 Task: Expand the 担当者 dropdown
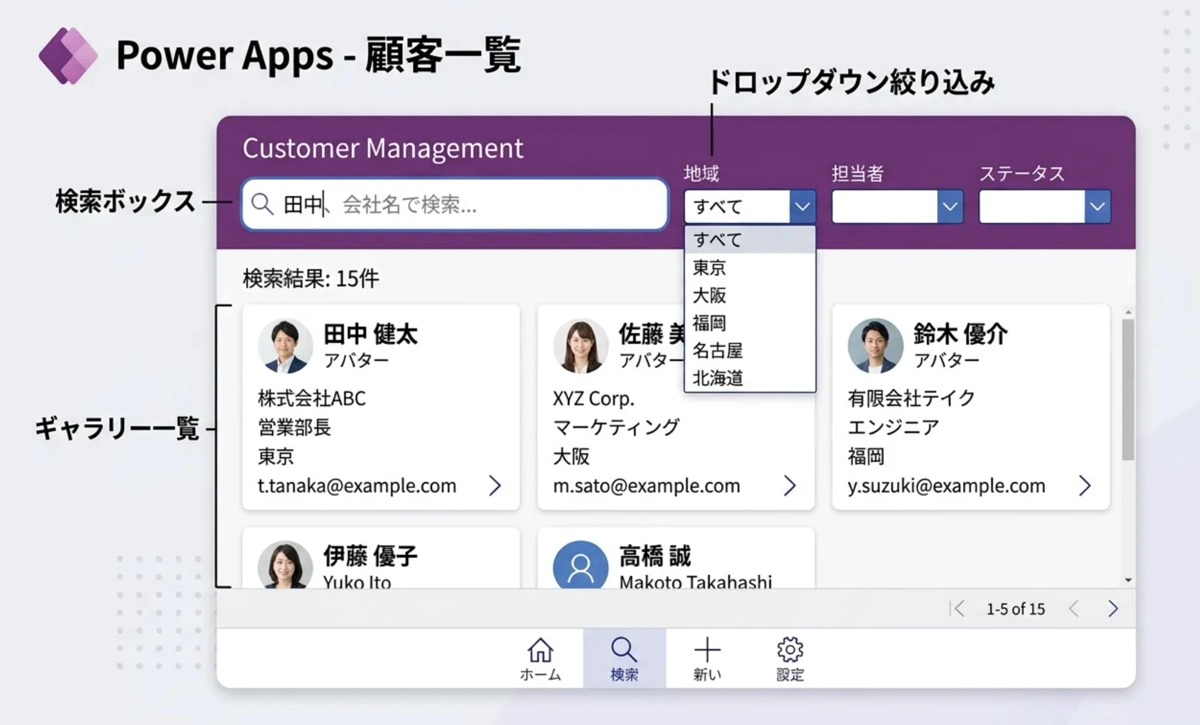tap(949, 207)
